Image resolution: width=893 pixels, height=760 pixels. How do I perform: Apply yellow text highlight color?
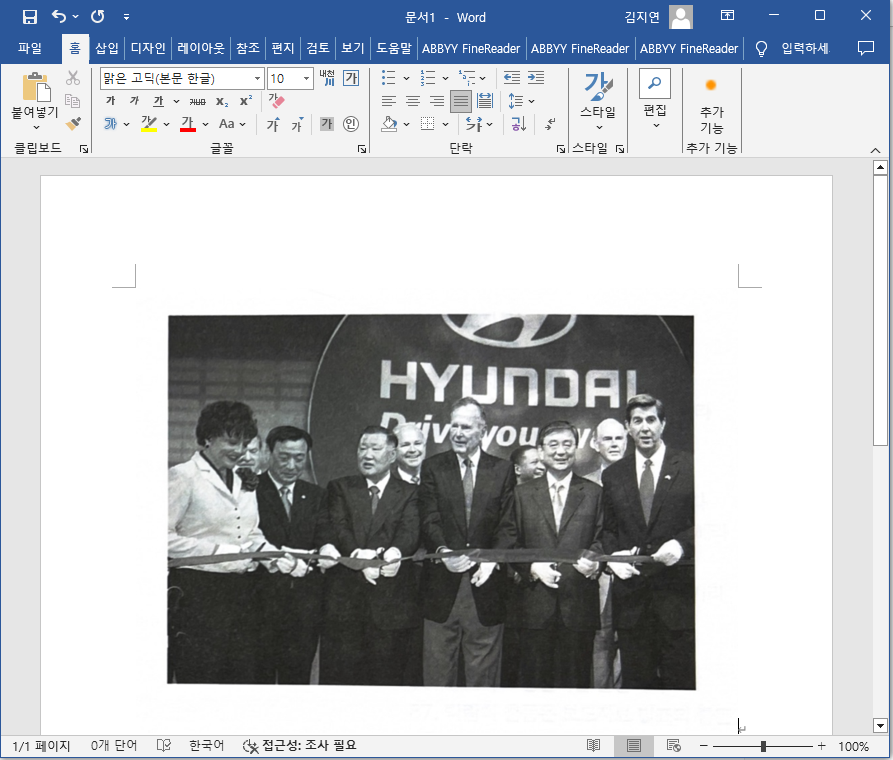click(149, 124)
